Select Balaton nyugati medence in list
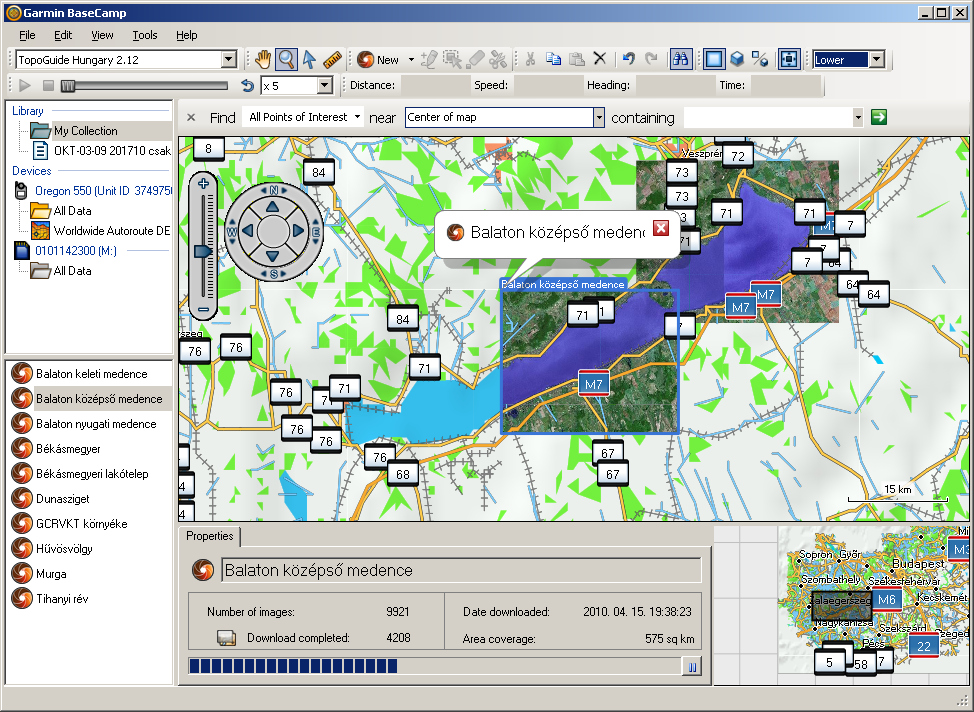 tap(96, 424)
